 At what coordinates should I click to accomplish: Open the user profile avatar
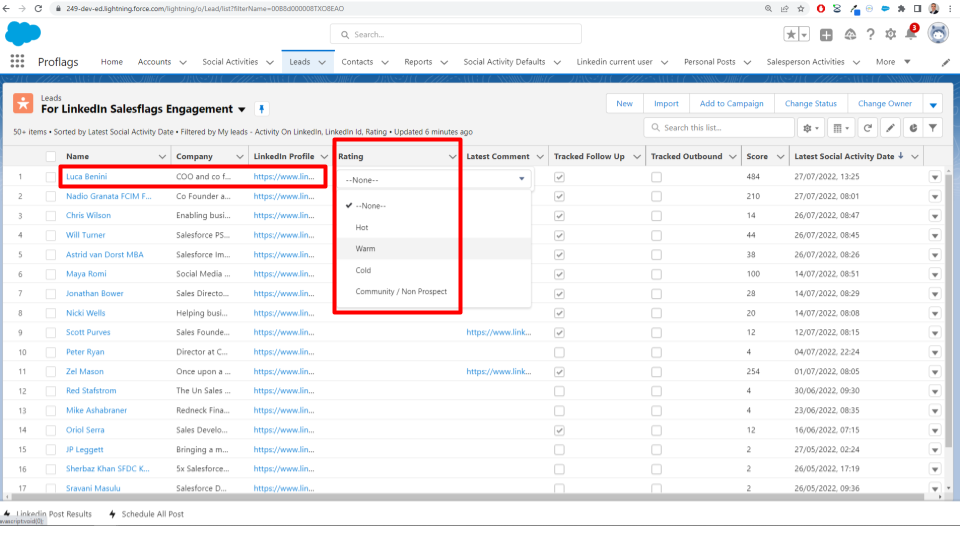coord(937,34)
